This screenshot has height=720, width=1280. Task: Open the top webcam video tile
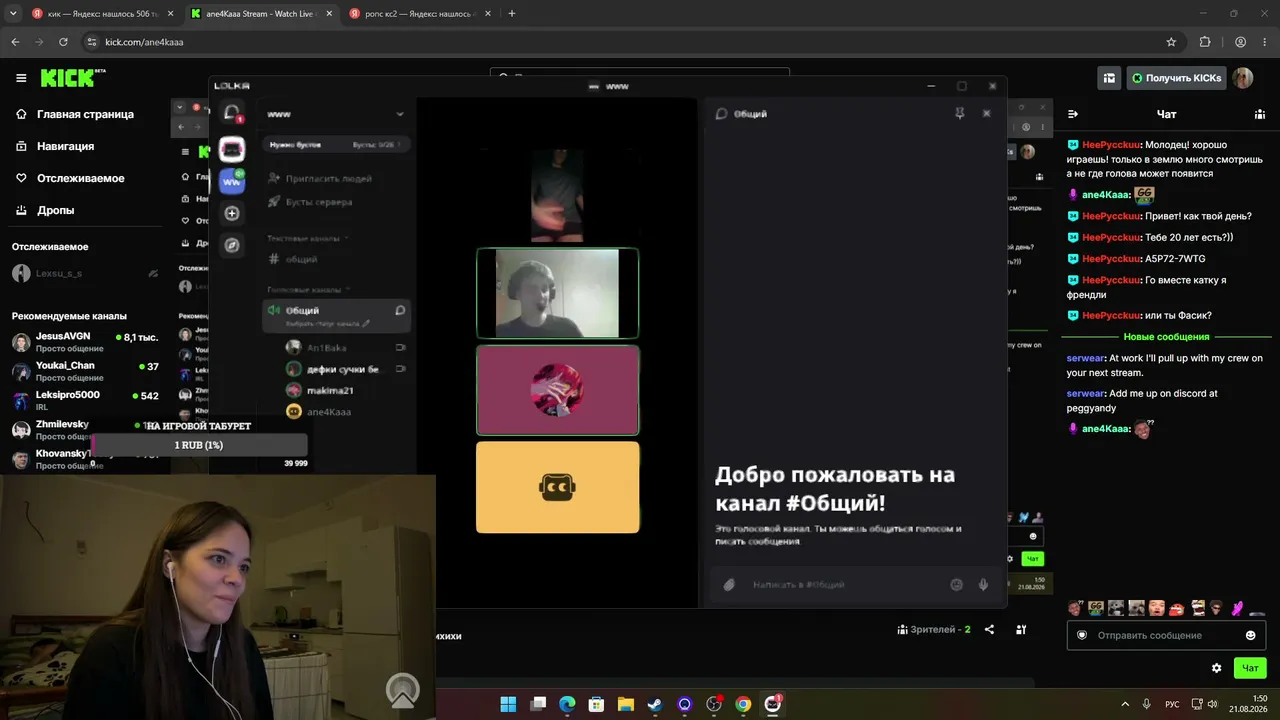(x=557, y=196)
